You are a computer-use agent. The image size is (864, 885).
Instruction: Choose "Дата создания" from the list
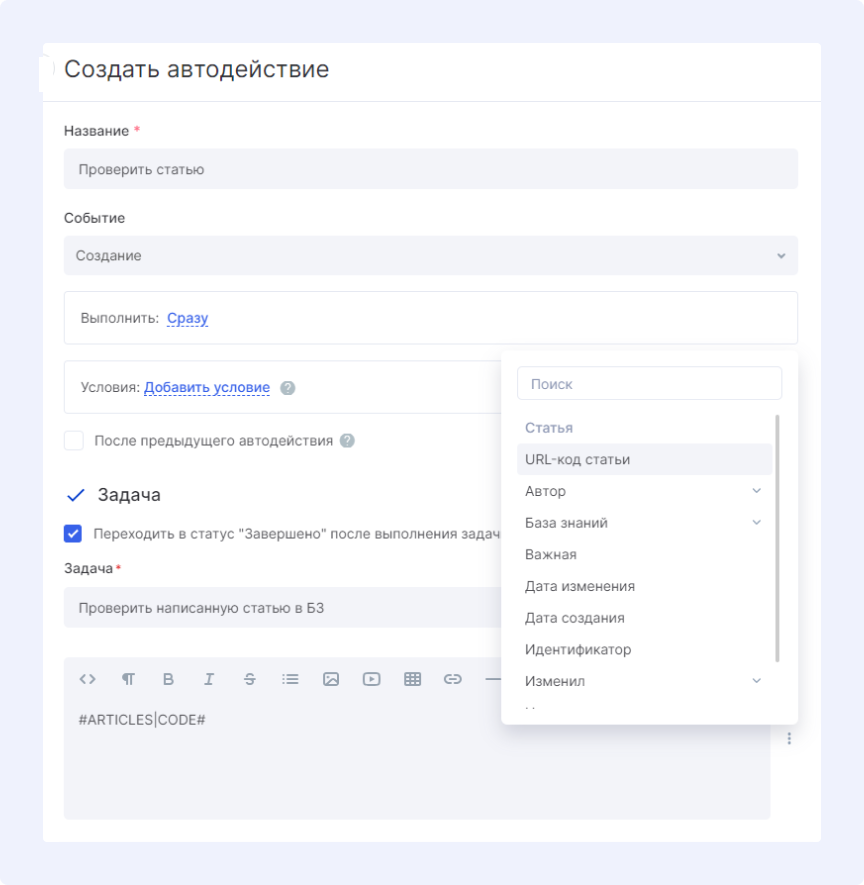coord(575,618)
